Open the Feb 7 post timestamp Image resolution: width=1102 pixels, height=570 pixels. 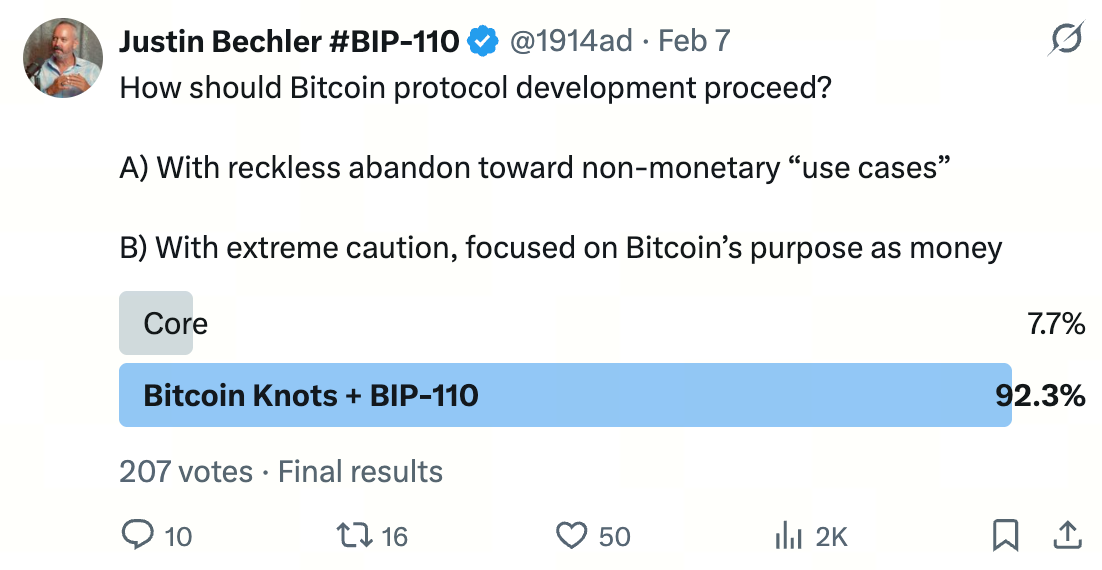coord(694,41)
